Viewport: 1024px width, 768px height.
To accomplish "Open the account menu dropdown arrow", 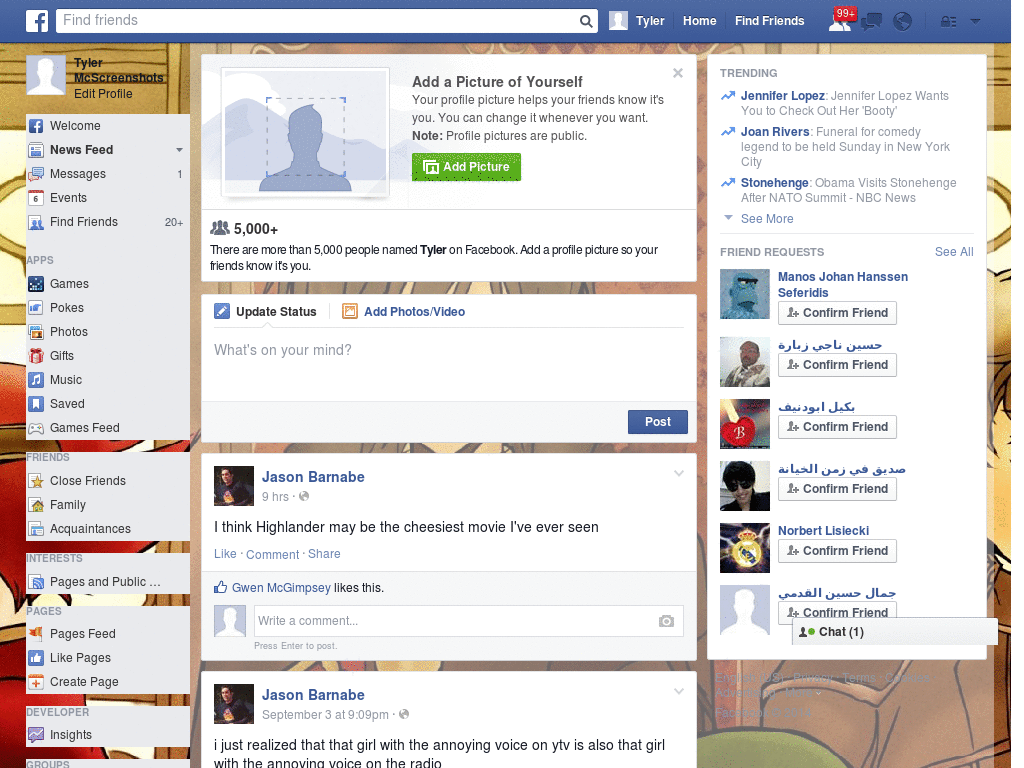I will tap(975, 22).
